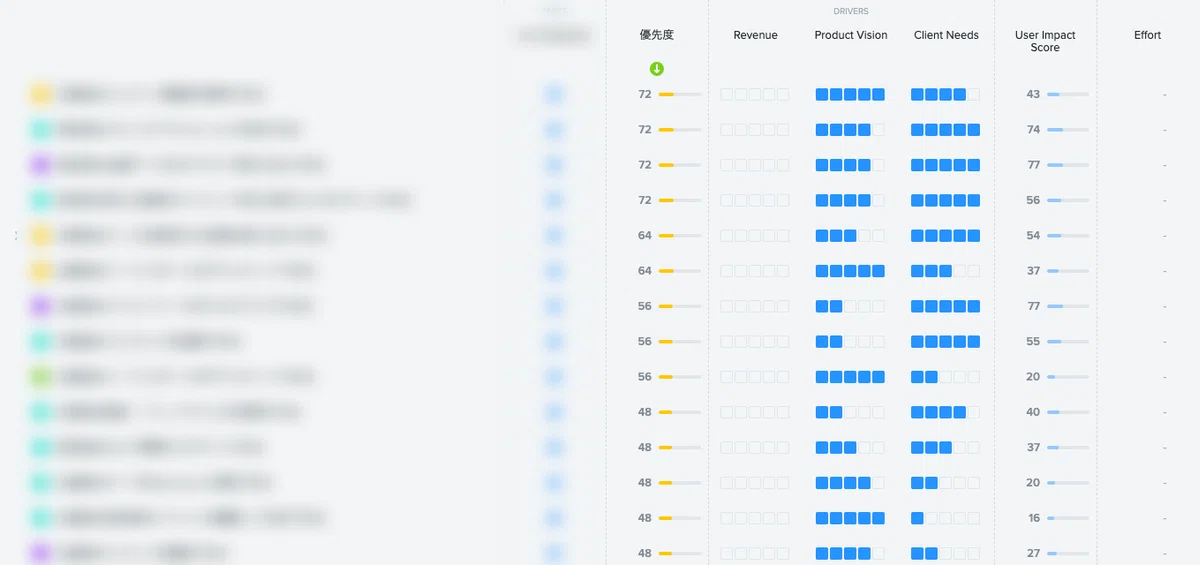Click the user impact value 16
The image size is (1200, 565).
click(x=1033, y=518)
